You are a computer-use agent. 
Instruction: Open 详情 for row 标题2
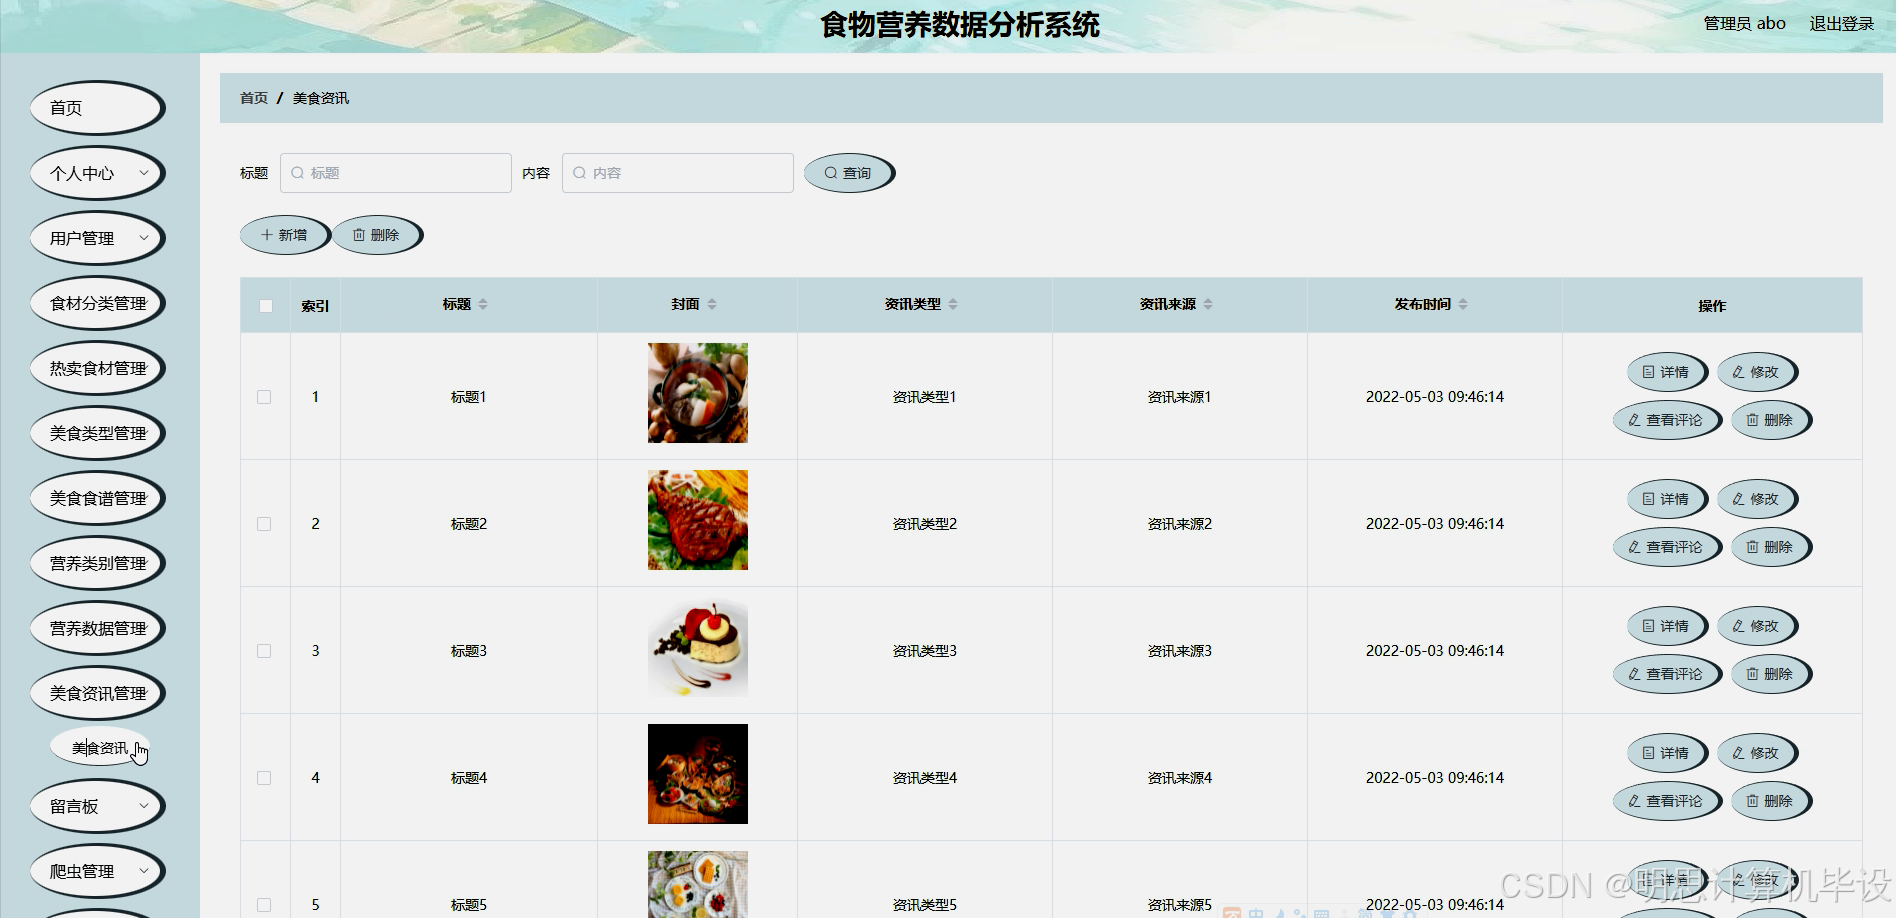1666,499
